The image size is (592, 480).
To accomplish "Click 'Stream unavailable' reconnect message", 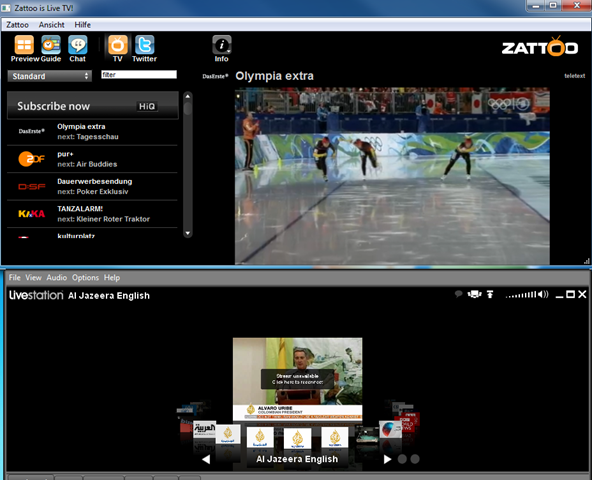I will (x=298, y=379).
